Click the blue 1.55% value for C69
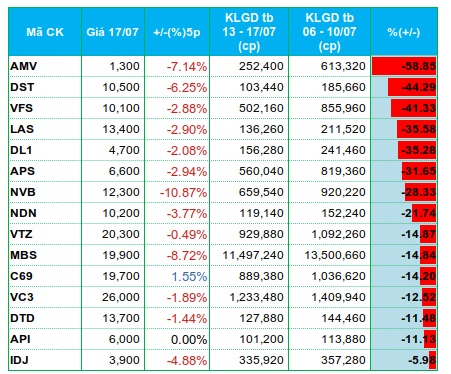Viewport: 451px width, 374px height. tap(189, 276)
